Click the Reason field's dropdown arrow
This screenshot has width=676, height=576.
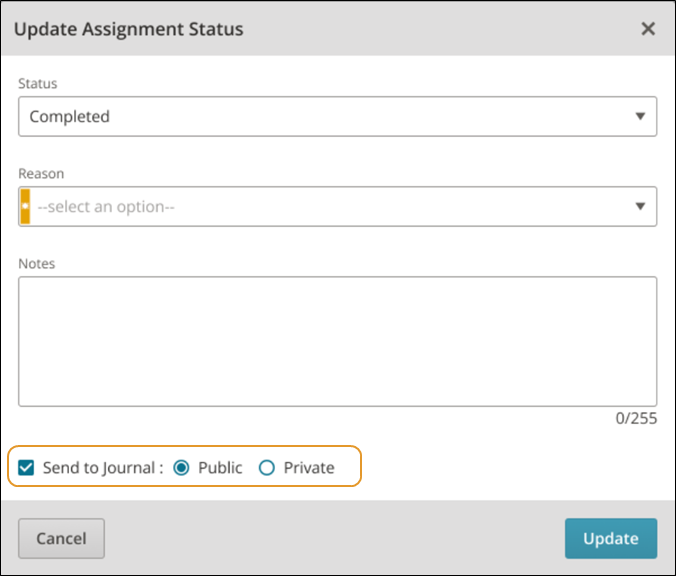pos(640,207)
